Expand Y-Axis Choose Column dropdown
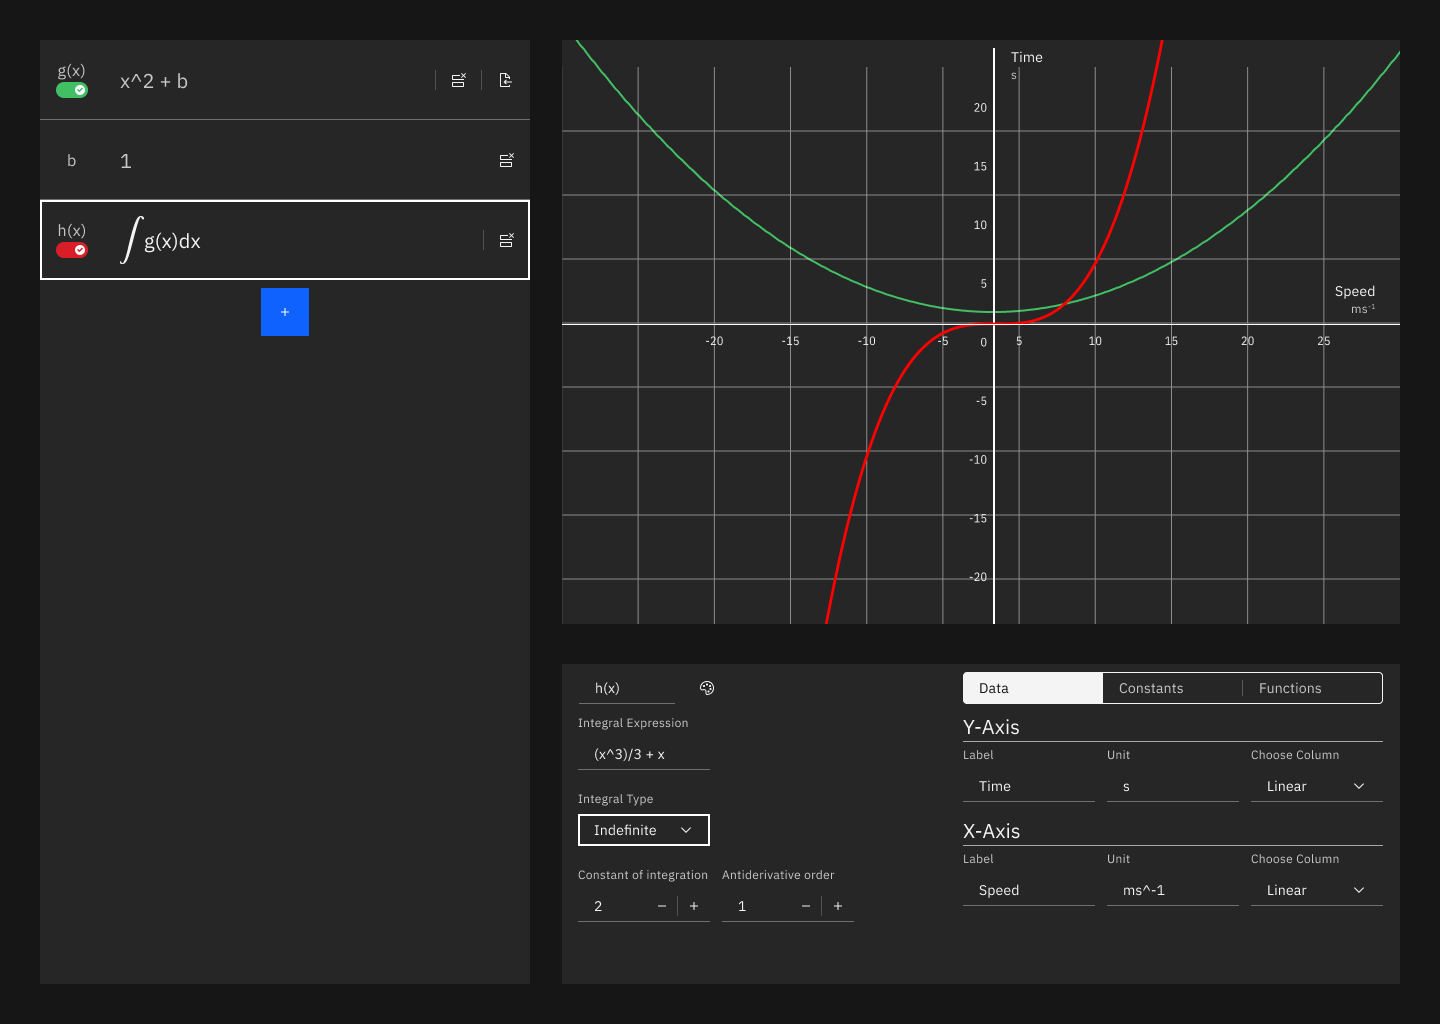This screenshot has width=1440, height=1024. tap(1316, 786)
